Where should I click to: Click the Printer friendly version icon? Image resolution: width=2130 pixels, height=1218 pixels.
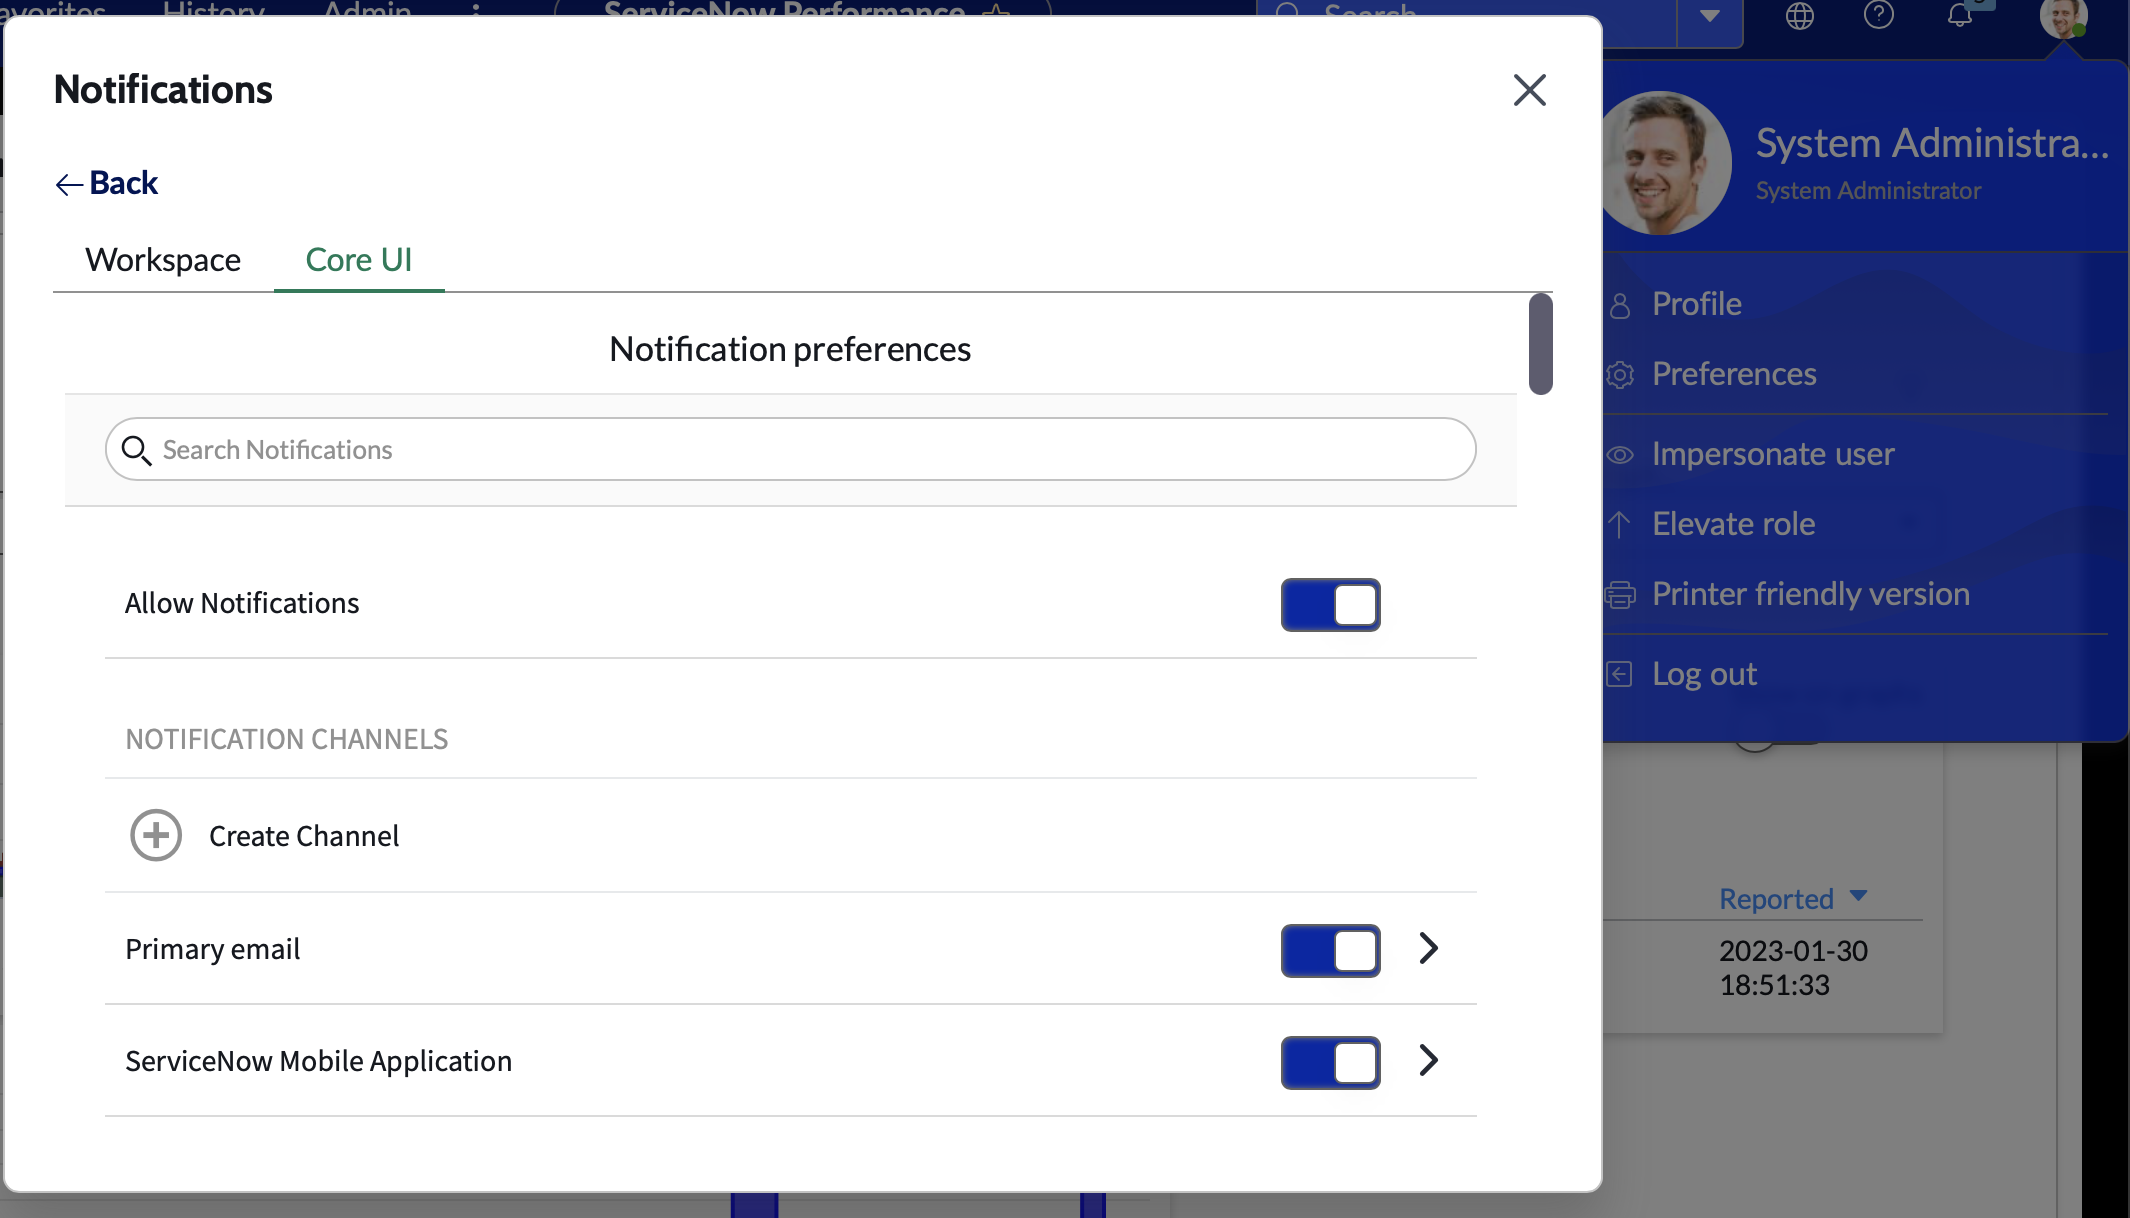click(x=1620, y=594)
